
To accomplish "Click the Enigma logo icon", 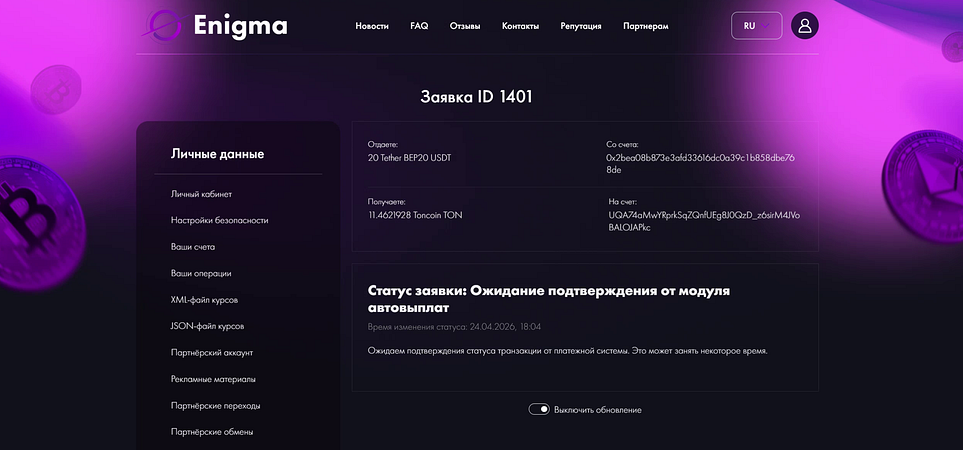I will pyautogui.click(x=162, y=25).
